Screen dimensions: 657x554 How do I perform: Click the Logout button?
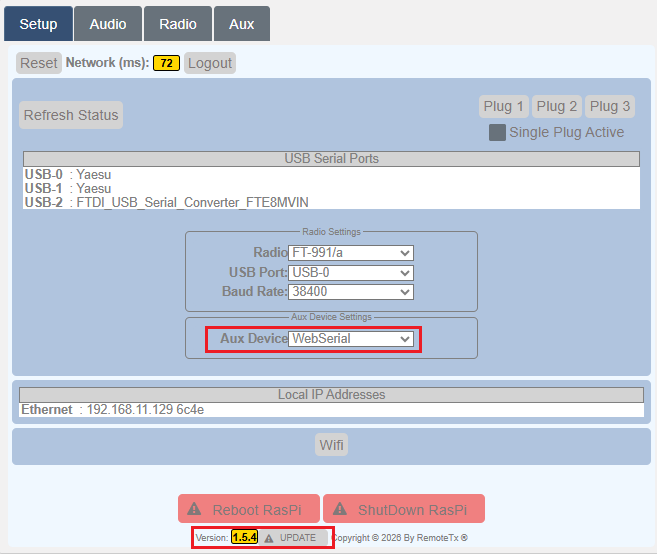pyautogui.click(x=210, y=63)
